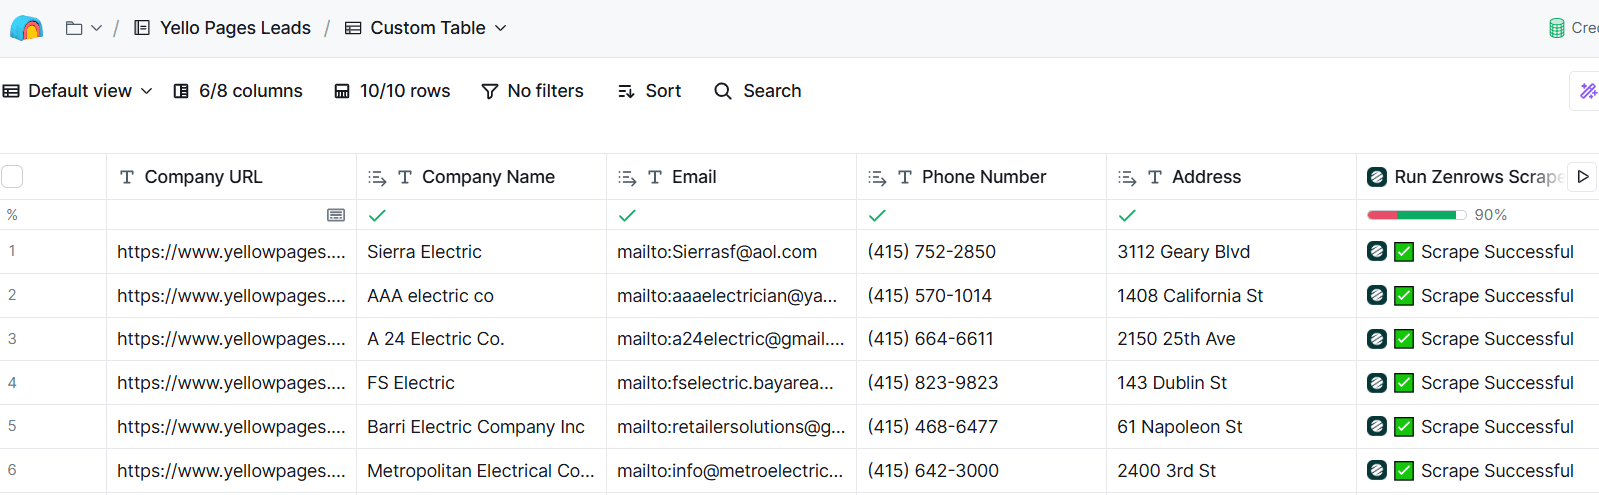Click the Clay rainbow logo
Image resolution: width=1599 pixels, height=495 pixels.
pos(27,28)
